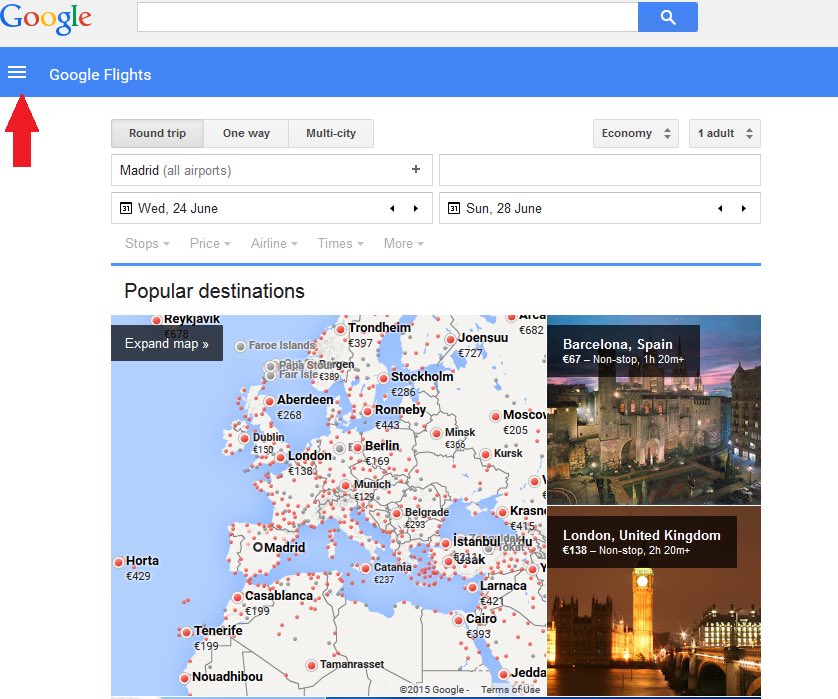Select the One way option

246,133
